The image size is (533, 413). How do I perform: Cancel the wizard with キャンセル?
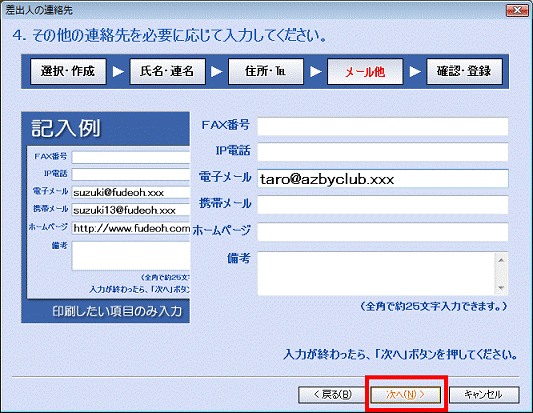(x=484, y=395)
